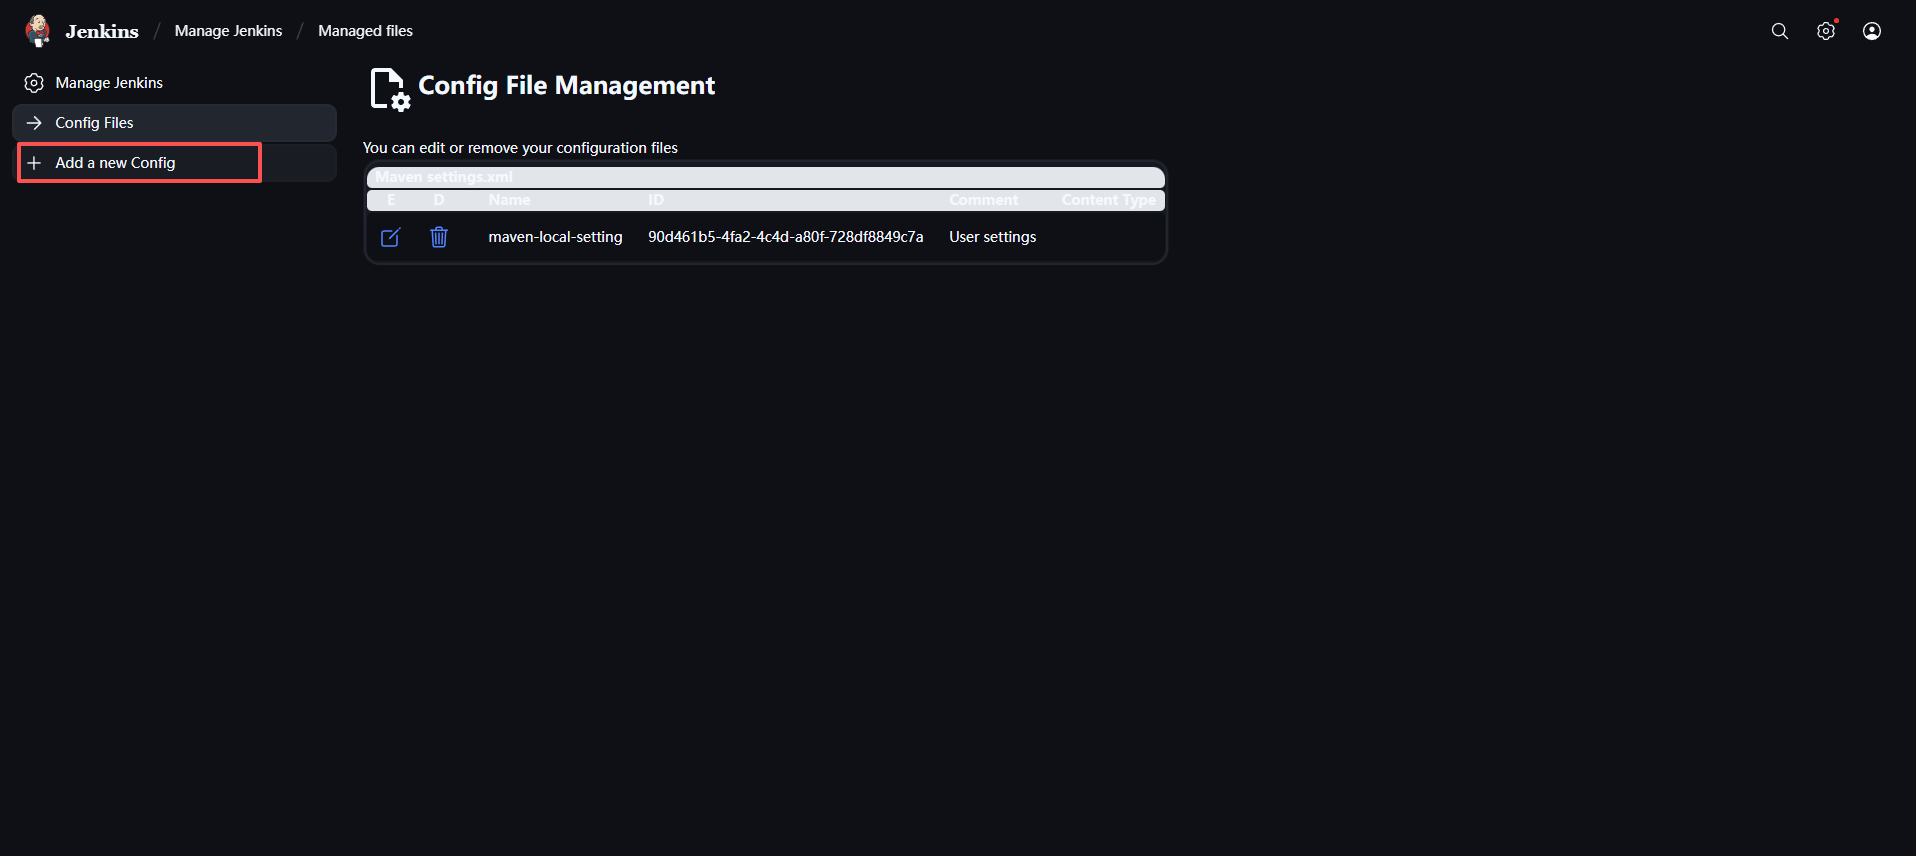1916x856 pixels.
Task: Click the maven-local-setting name cell
Action: [555, 237]
